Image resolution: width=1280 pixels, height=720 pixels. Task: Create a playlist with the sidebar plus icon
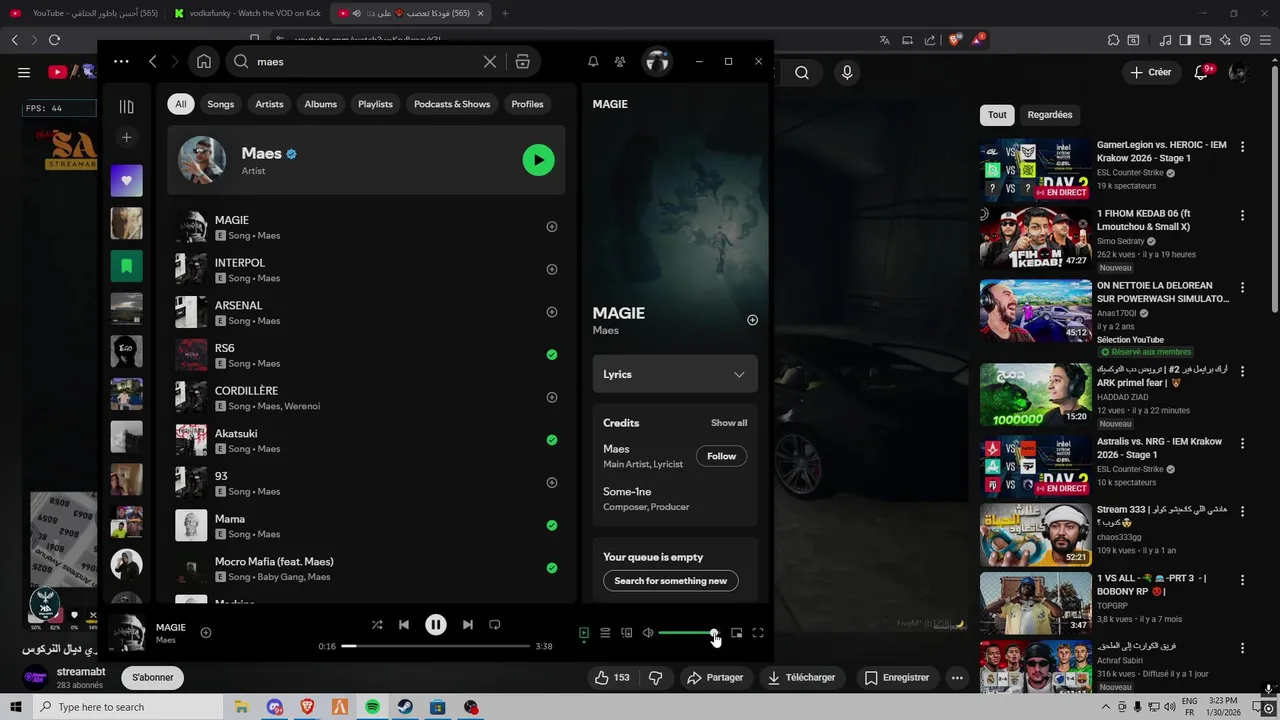(x=126, y=137)
